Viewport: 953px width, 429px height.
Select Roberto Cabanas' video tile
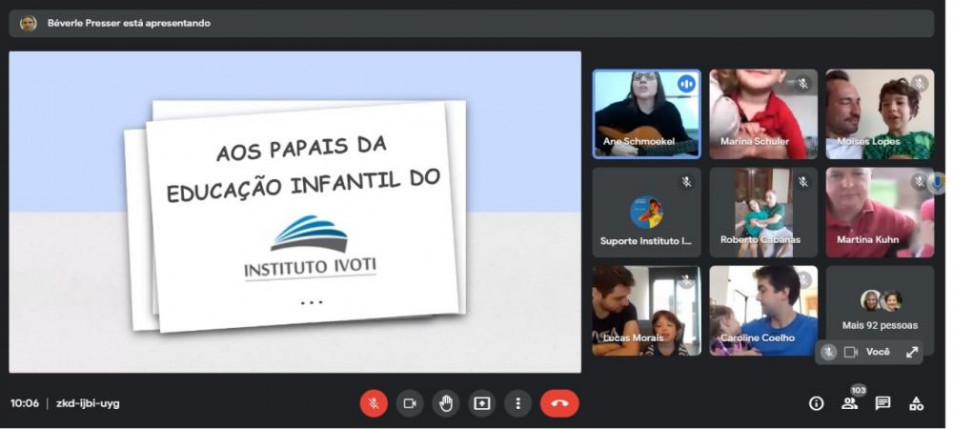tap(763, 213)
